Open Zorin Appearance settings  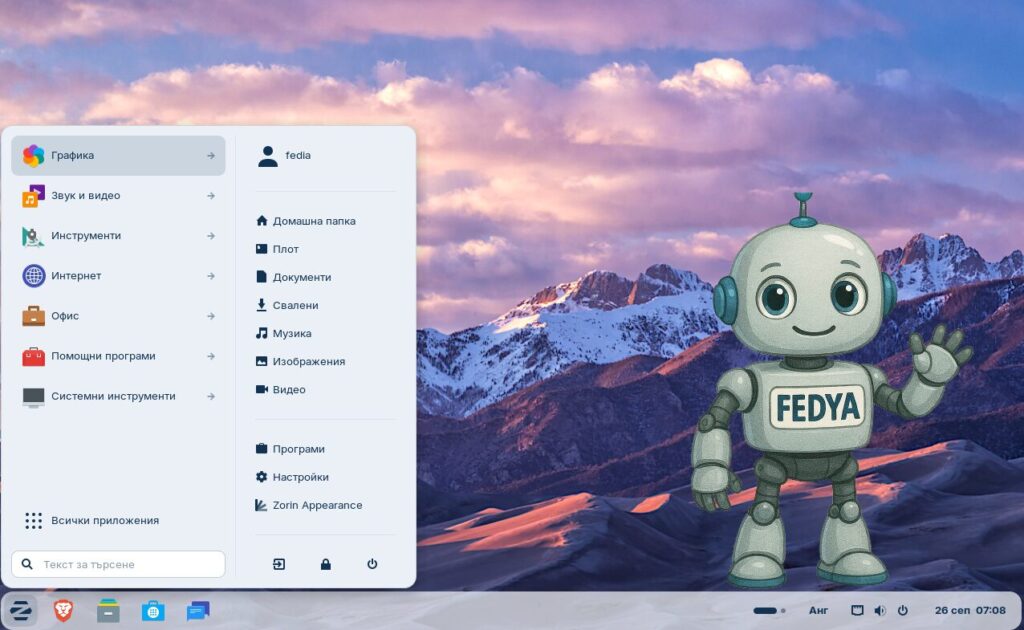pyautogui.click(x=316, y=505)
